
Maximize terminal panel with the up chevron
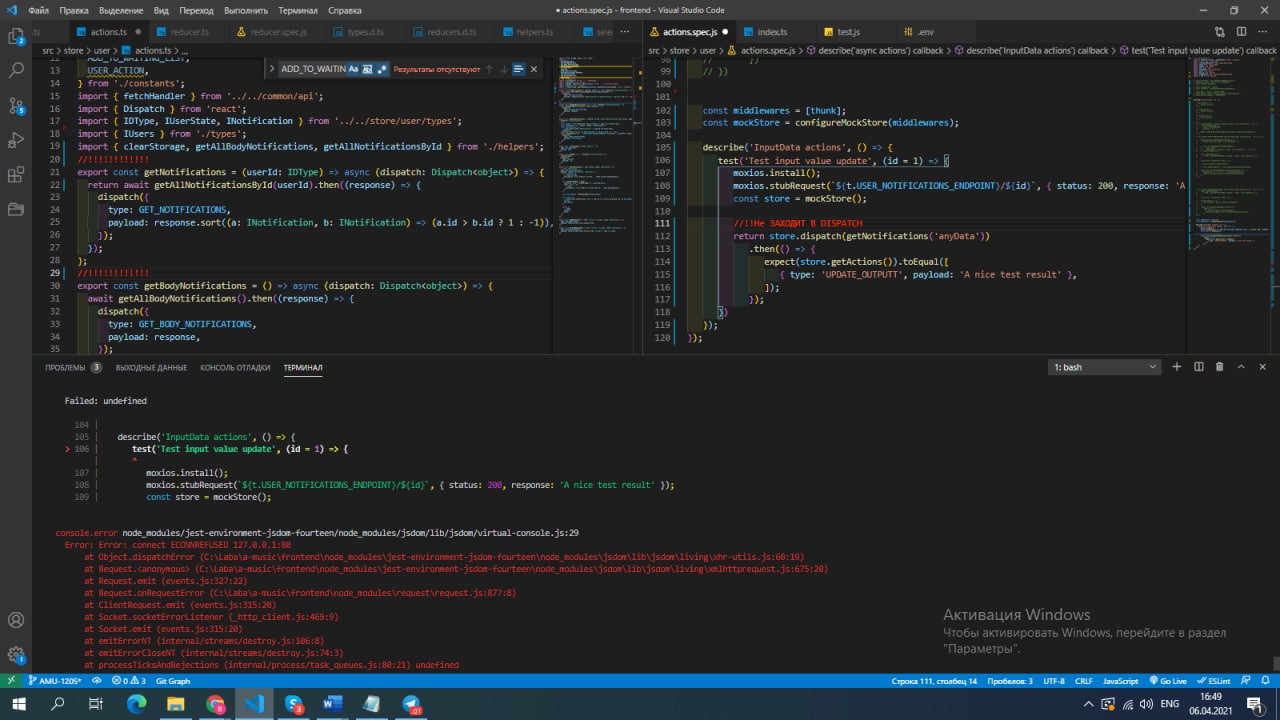click(x=1240, y=367)
